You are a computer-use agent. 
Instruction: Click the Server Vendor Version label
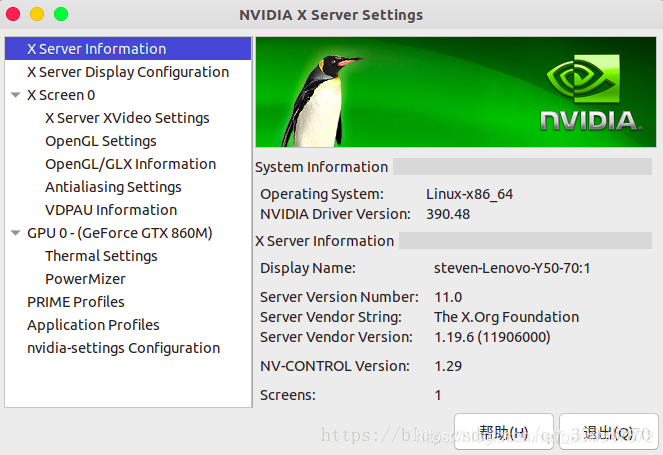336,337
